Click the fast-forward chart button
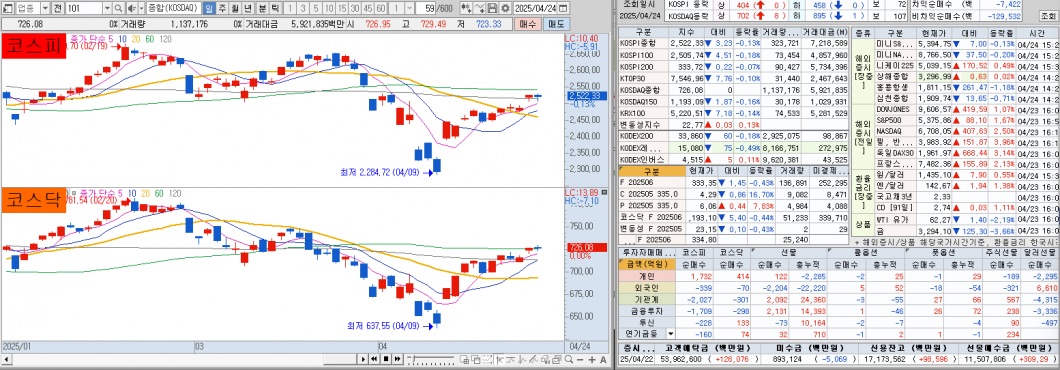This screenshot has width=1060, height=370. click(x=398, y=359)
